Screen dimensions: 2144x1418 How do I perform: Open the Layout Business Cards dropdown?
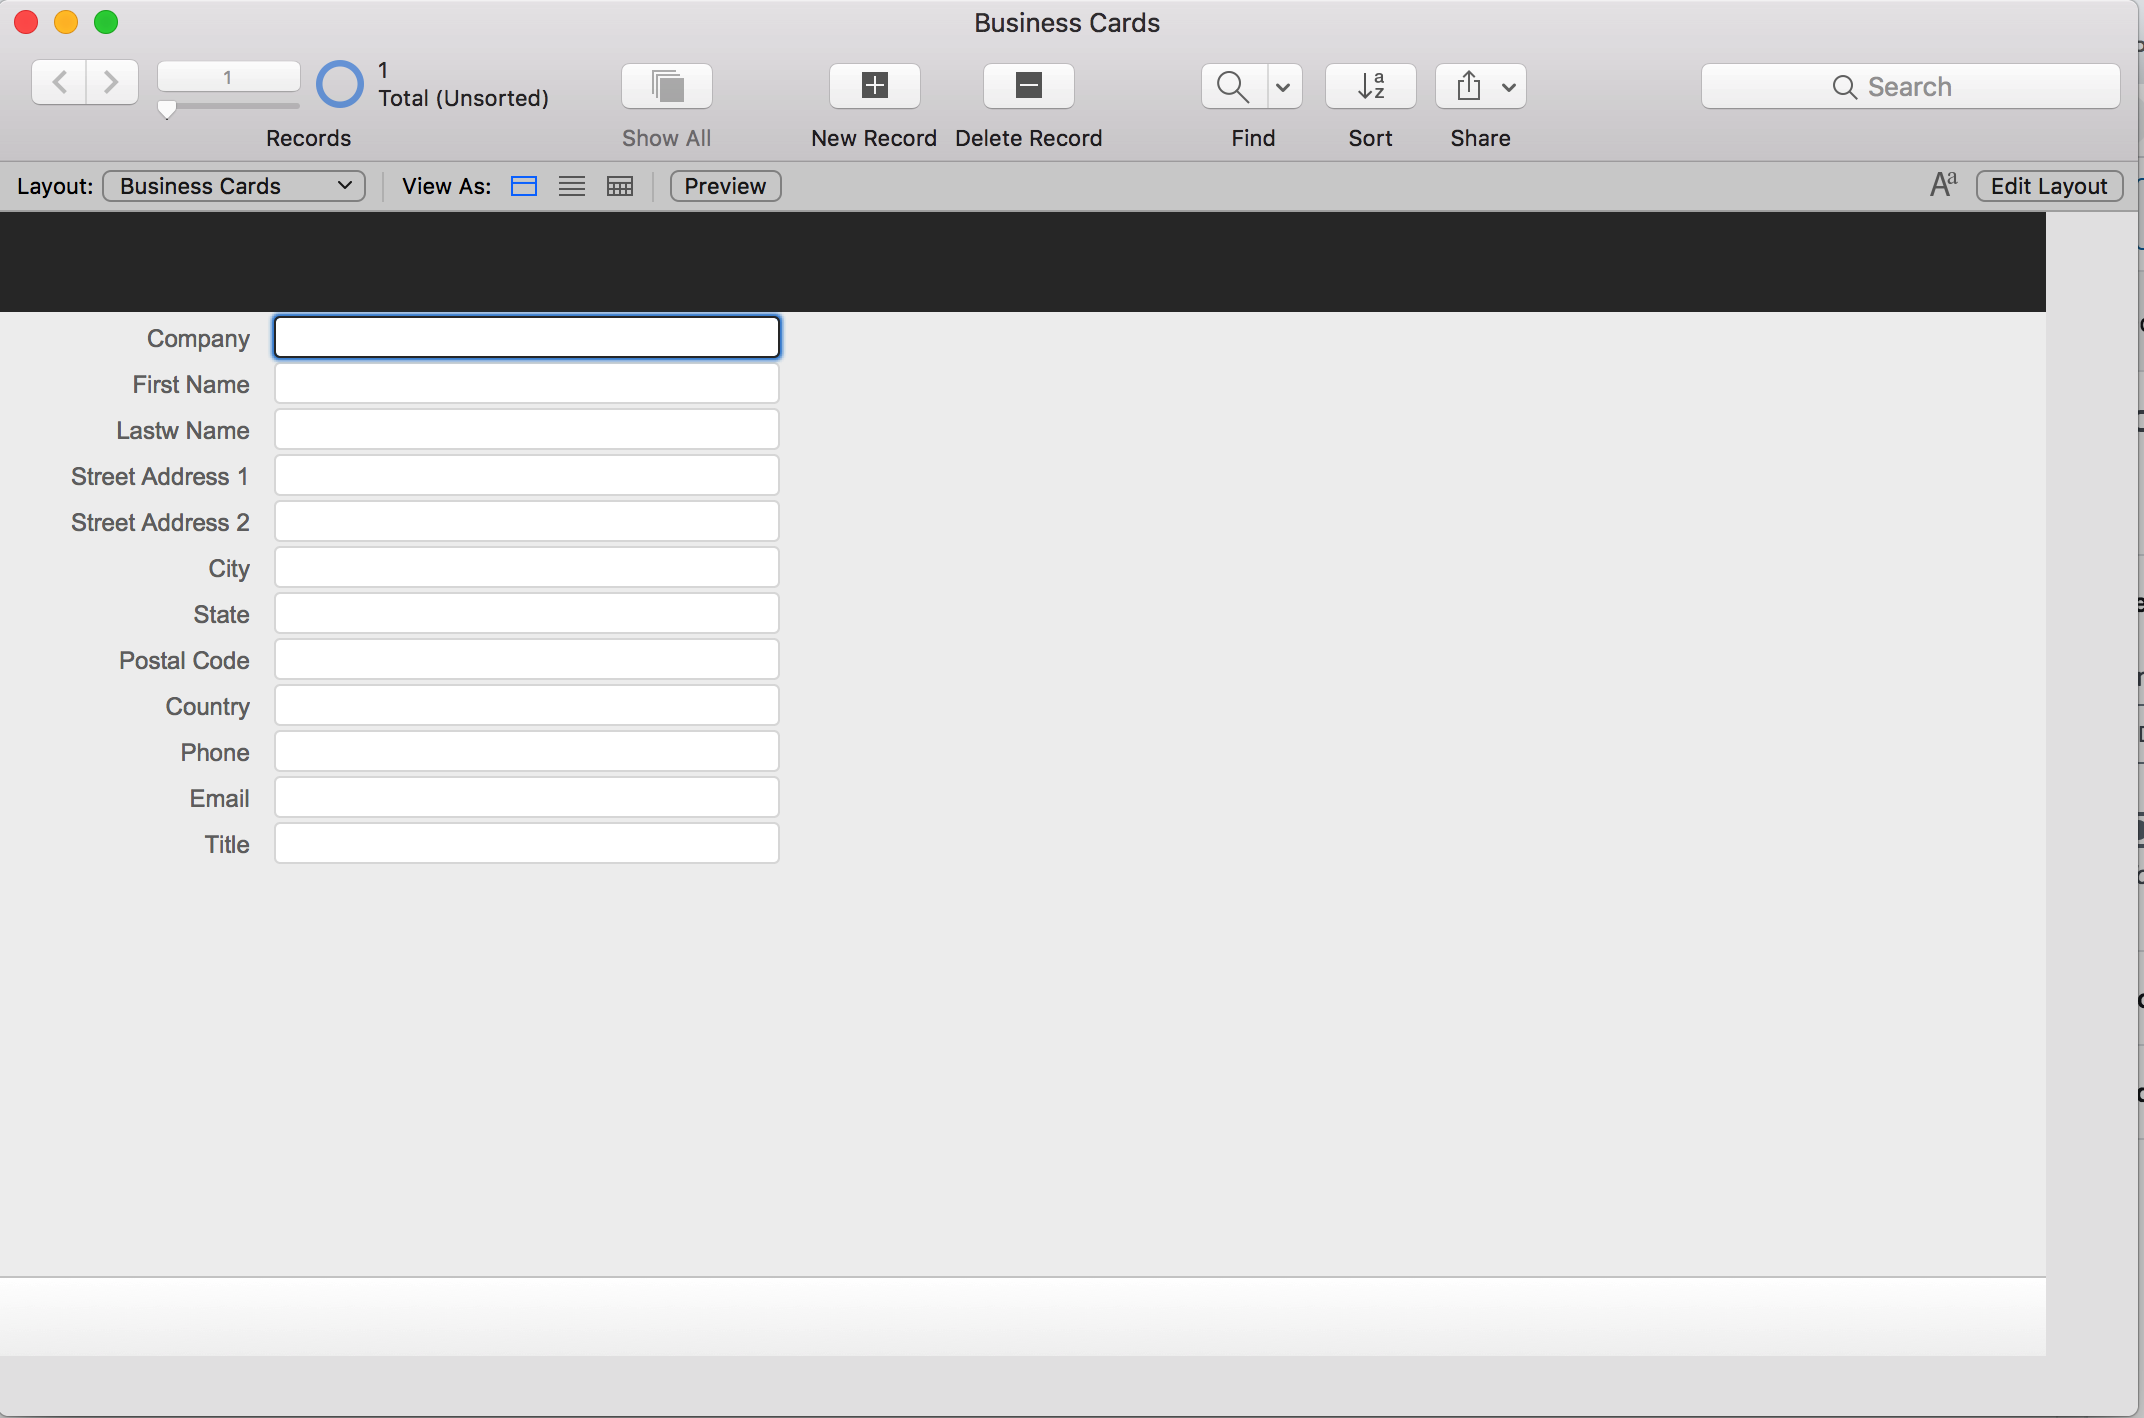[234, 186]
